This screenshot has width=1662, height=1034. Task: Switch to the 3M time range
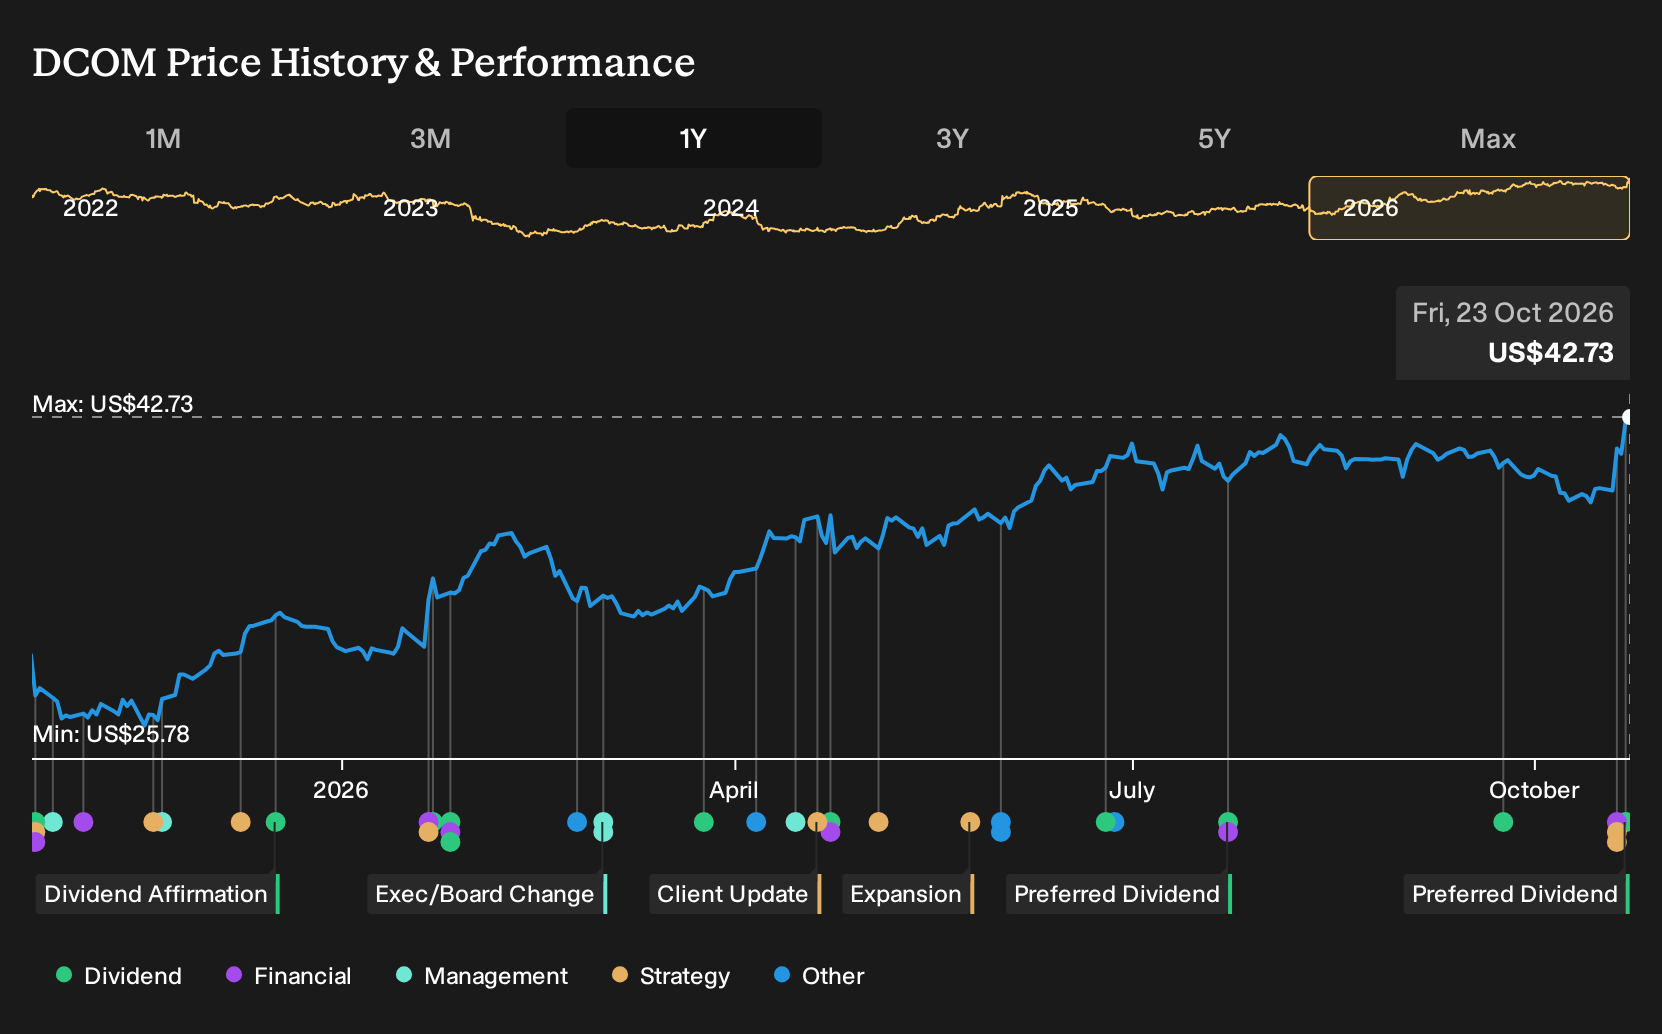(x=430, y=138)
